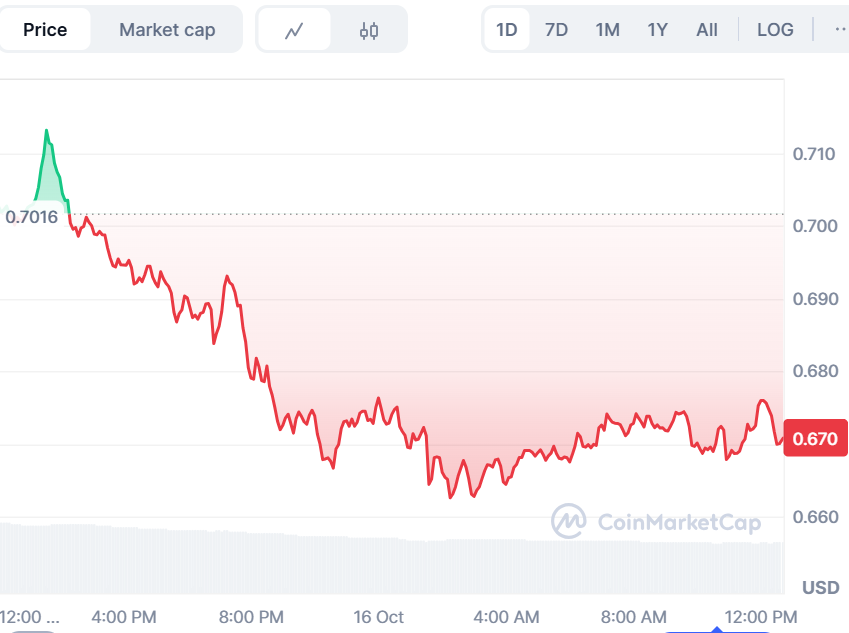Select the Price tab
This screenshot has width=849, height=633.
[x=47, y=29]
